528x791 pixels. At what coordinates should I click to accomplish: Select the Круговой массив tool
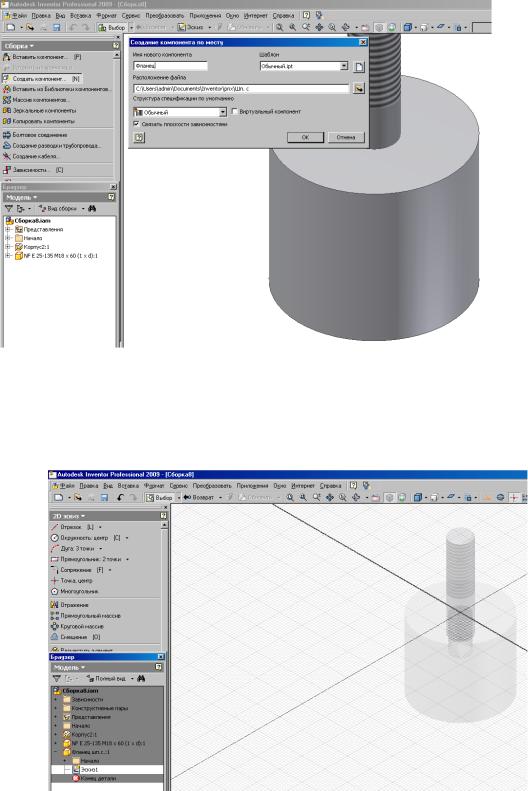click(77, 626)
